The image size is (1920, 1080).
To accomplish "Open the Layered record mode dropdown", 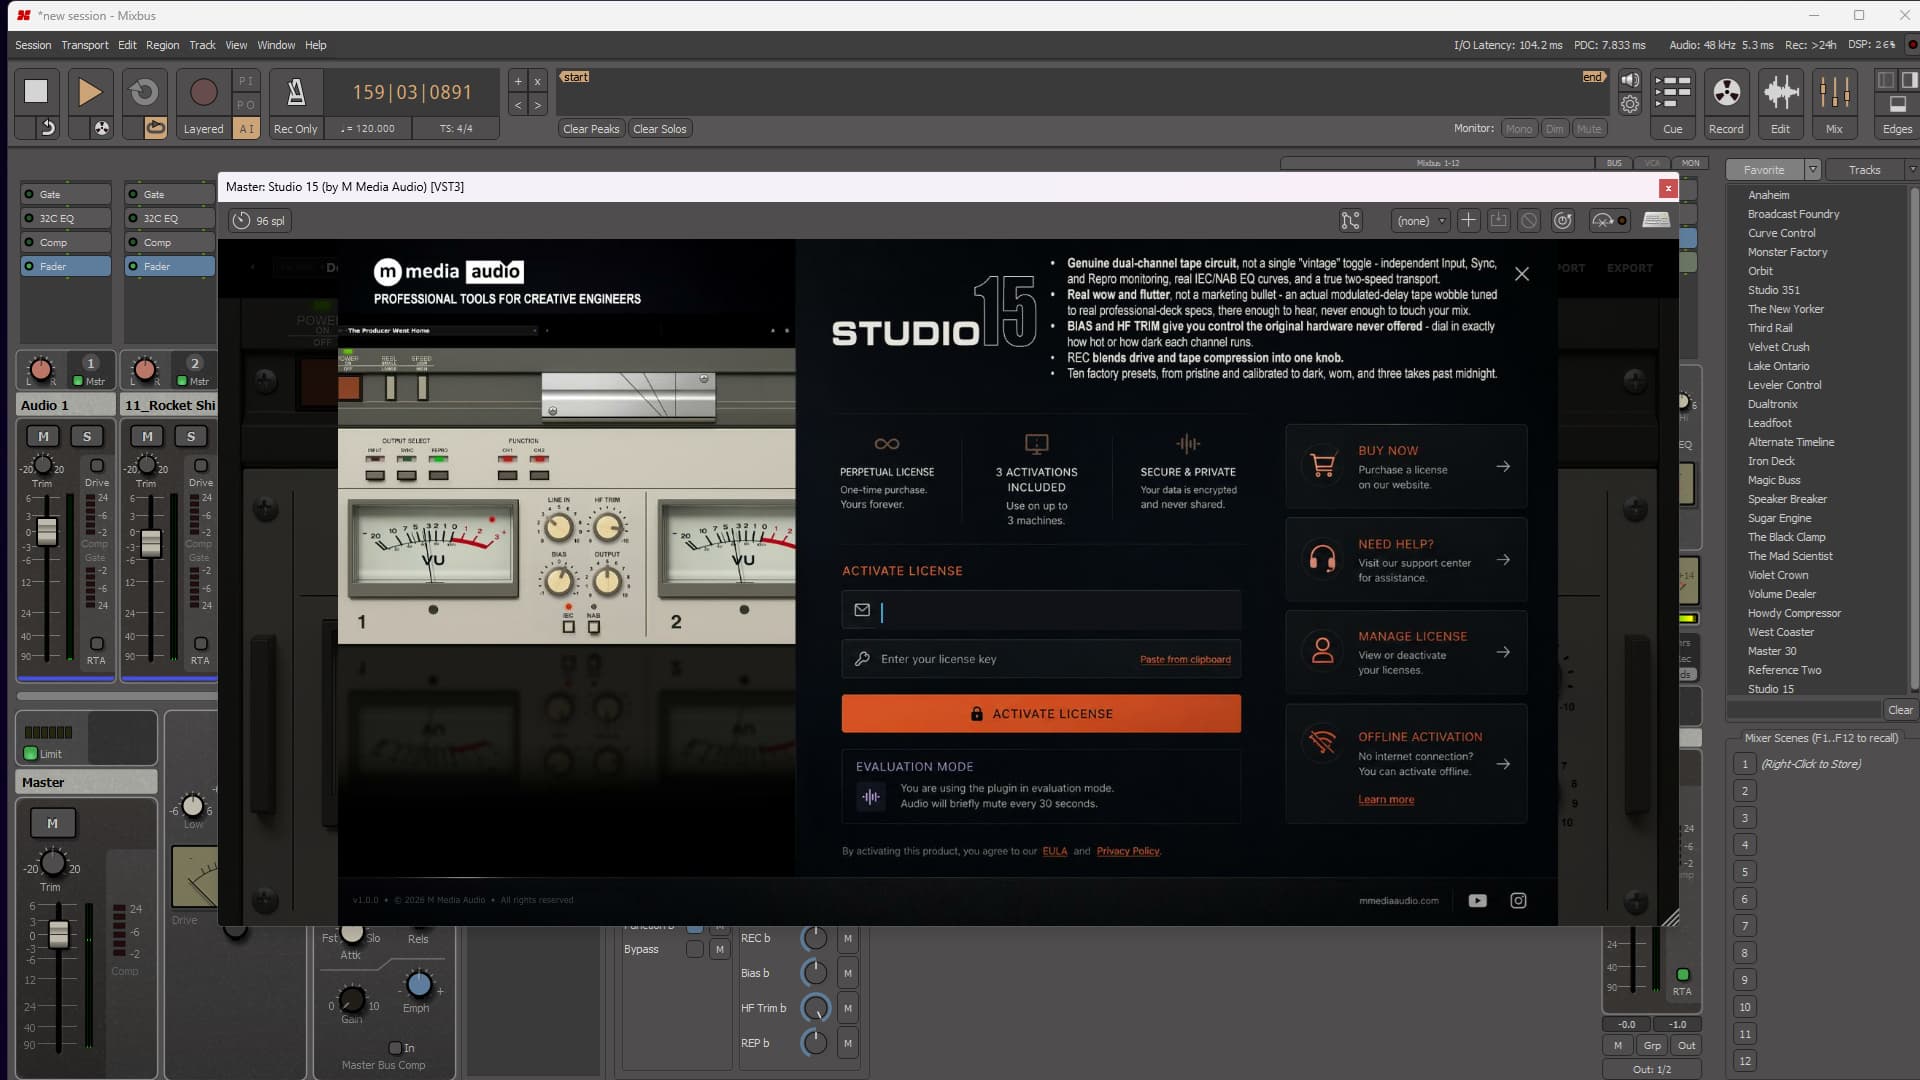I will tap(203, 129).
